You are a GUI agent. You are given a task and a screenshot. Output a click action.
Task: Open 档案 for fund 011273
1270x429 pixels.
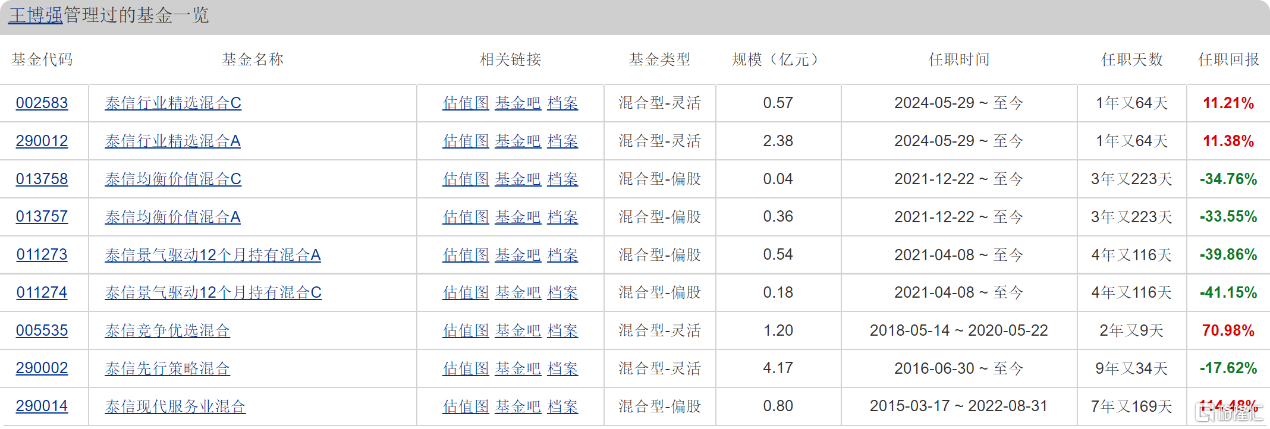click(563, 255)
